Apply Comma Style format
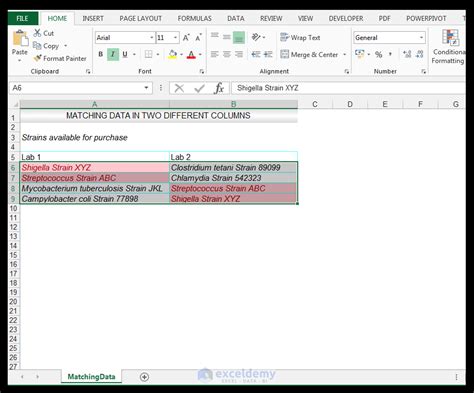 pos(390,54)
